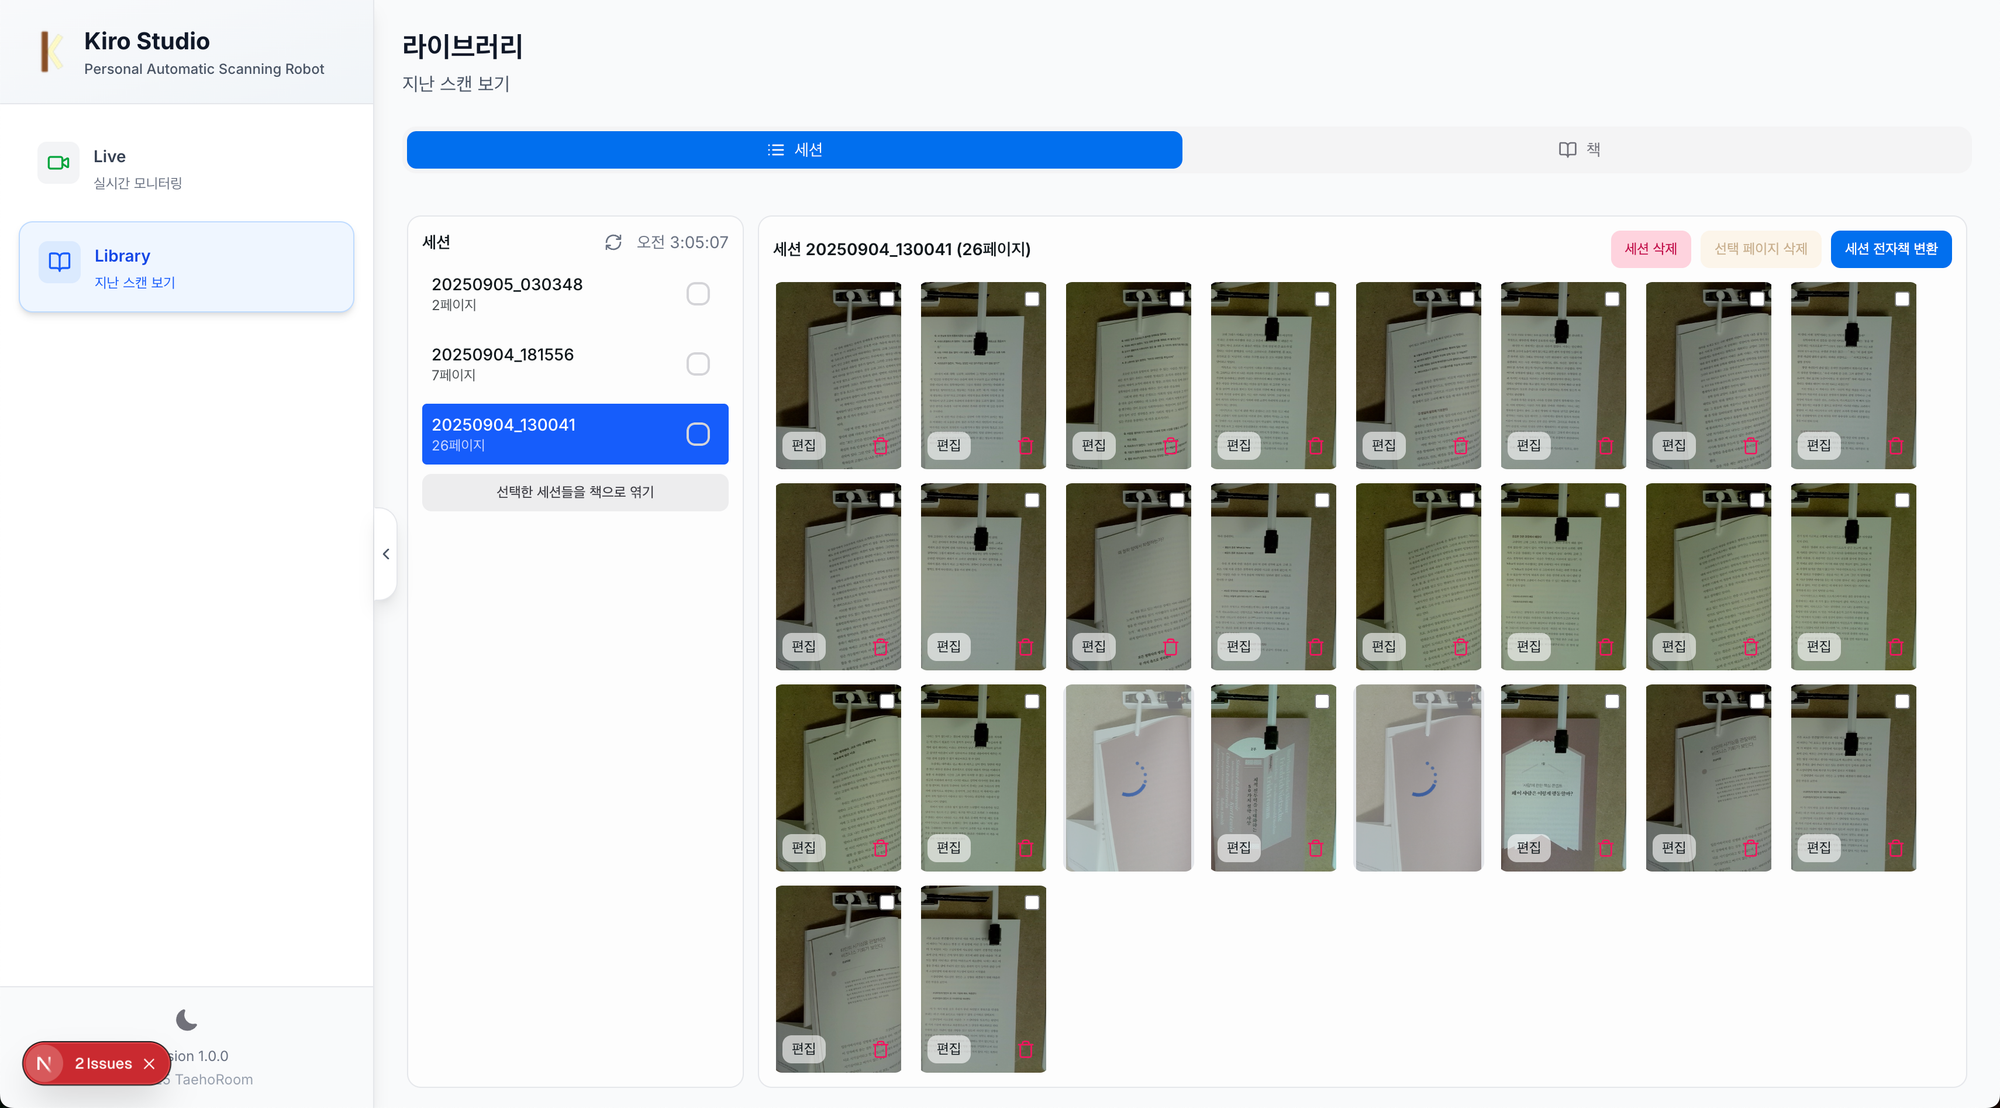Click the 세션 전자책 변환 button
This screenshot has height=1108, width=2000.
(1890, 249)
